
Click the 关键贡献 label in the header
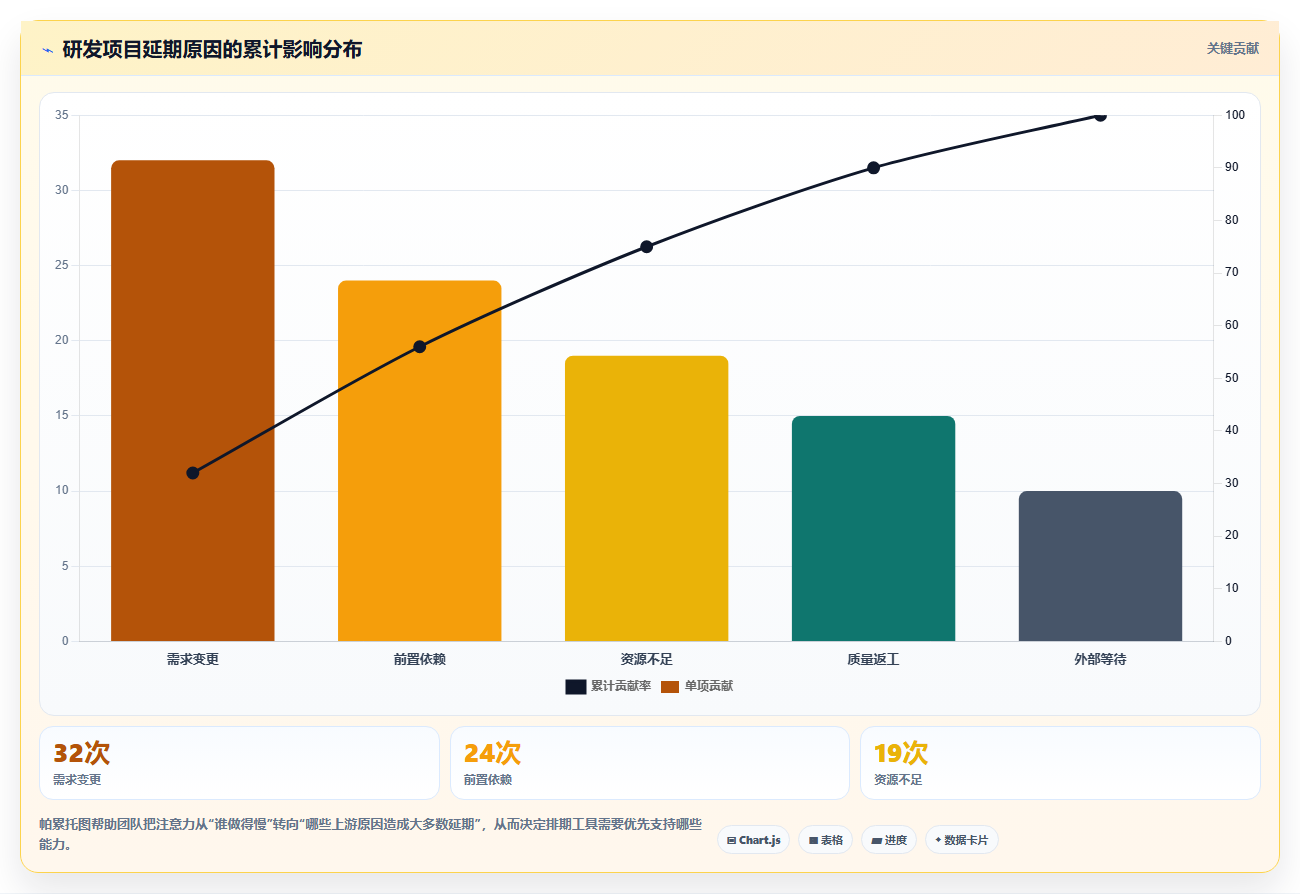(x=1232, y=48)
